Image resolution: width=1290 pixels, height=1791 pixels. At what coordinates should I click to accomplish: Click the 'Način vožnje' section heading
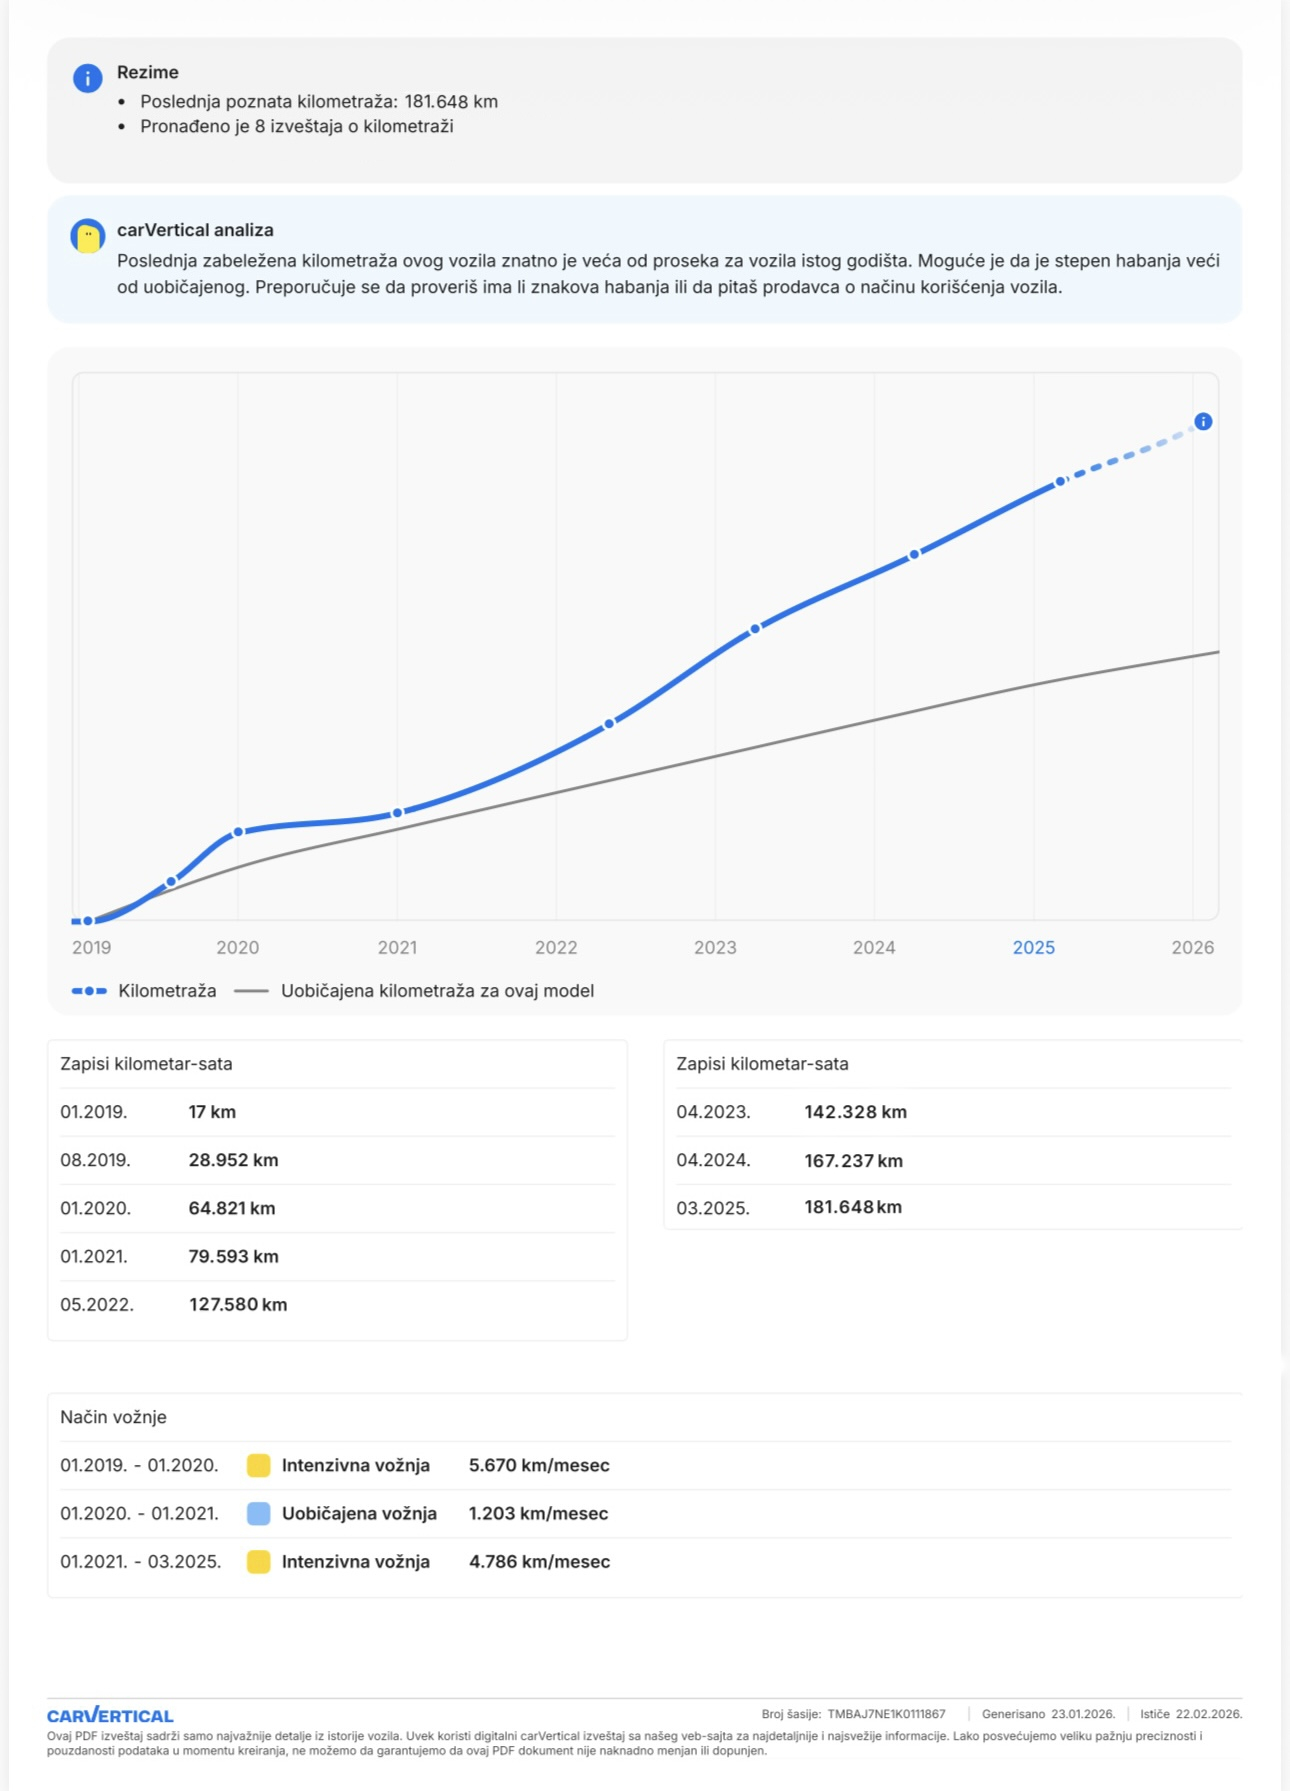point(113,1417)
